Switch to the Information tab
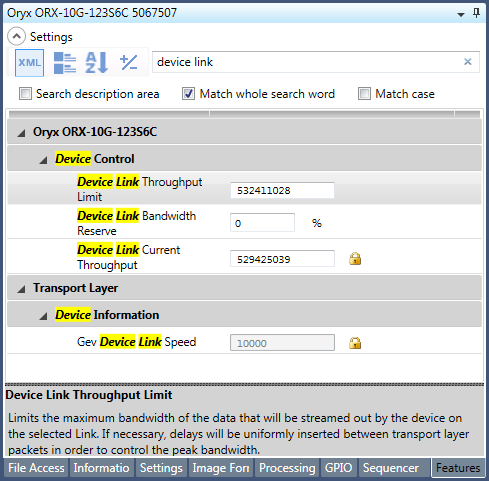This screenshot has width=489, height=481. point(101,468)
